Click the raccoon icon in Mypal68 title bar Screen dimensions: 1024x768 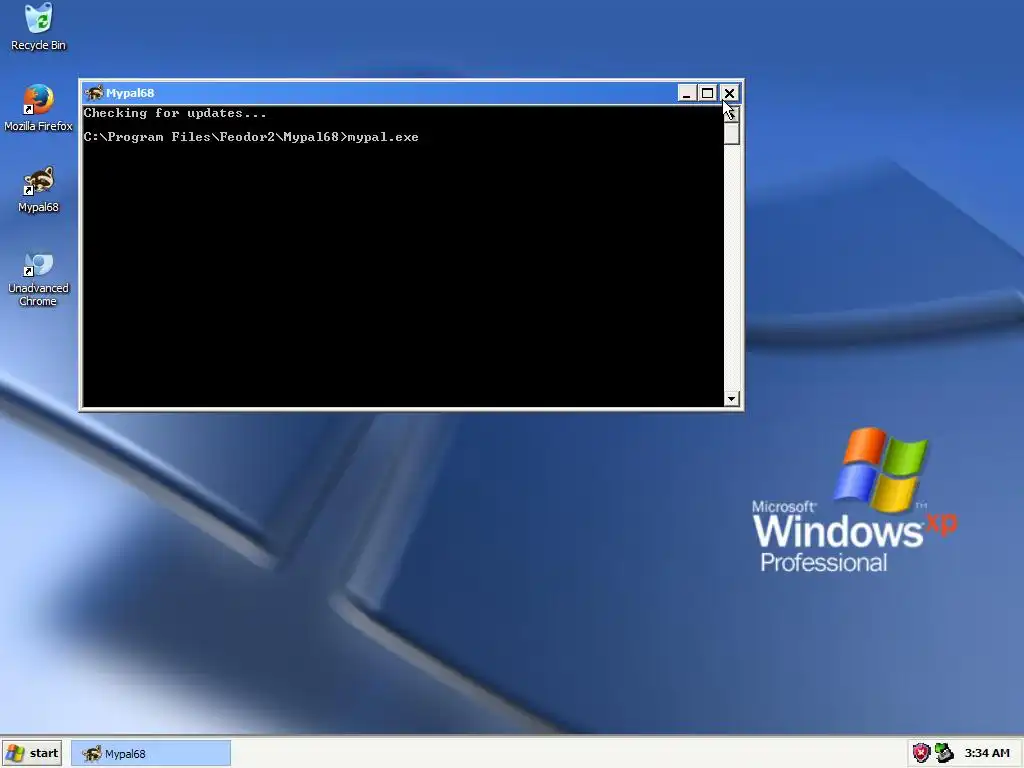94,93
